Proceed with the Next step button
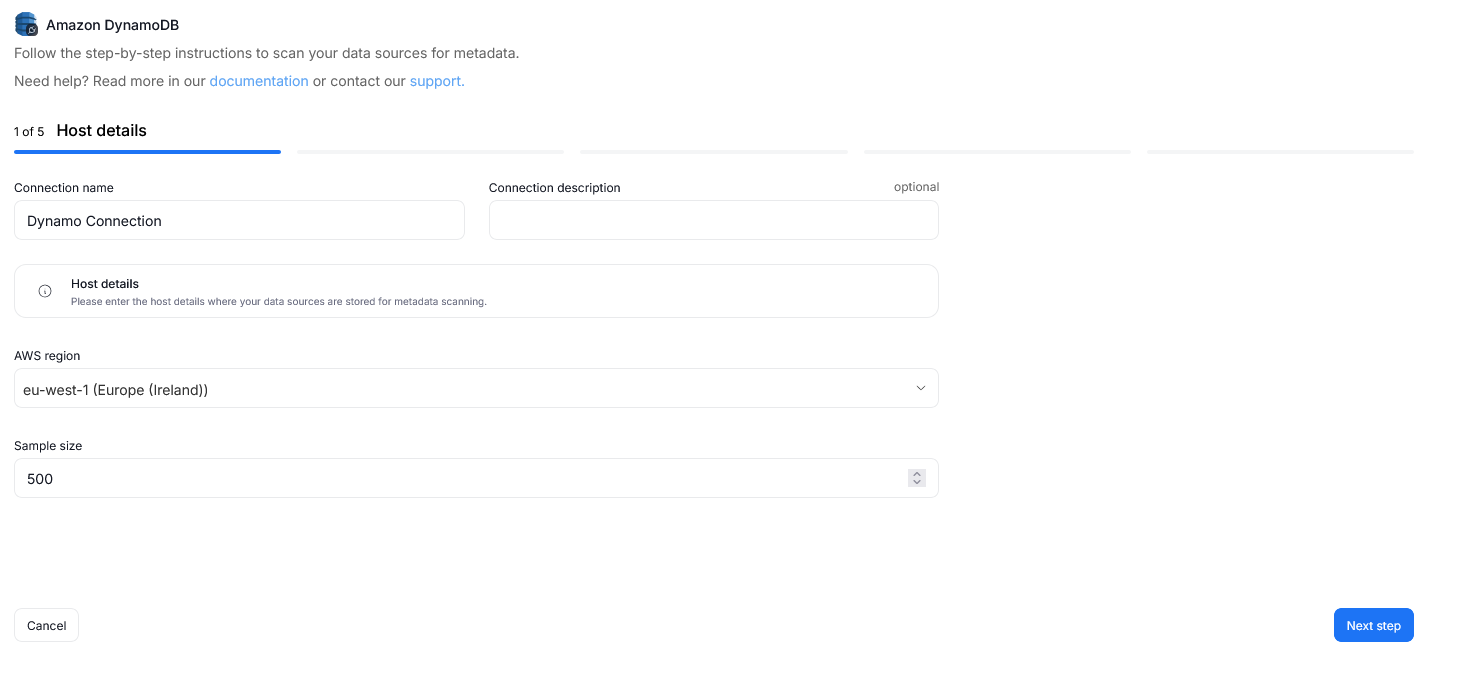Viewport: 1467px width, 694px height. point(1374,625)
